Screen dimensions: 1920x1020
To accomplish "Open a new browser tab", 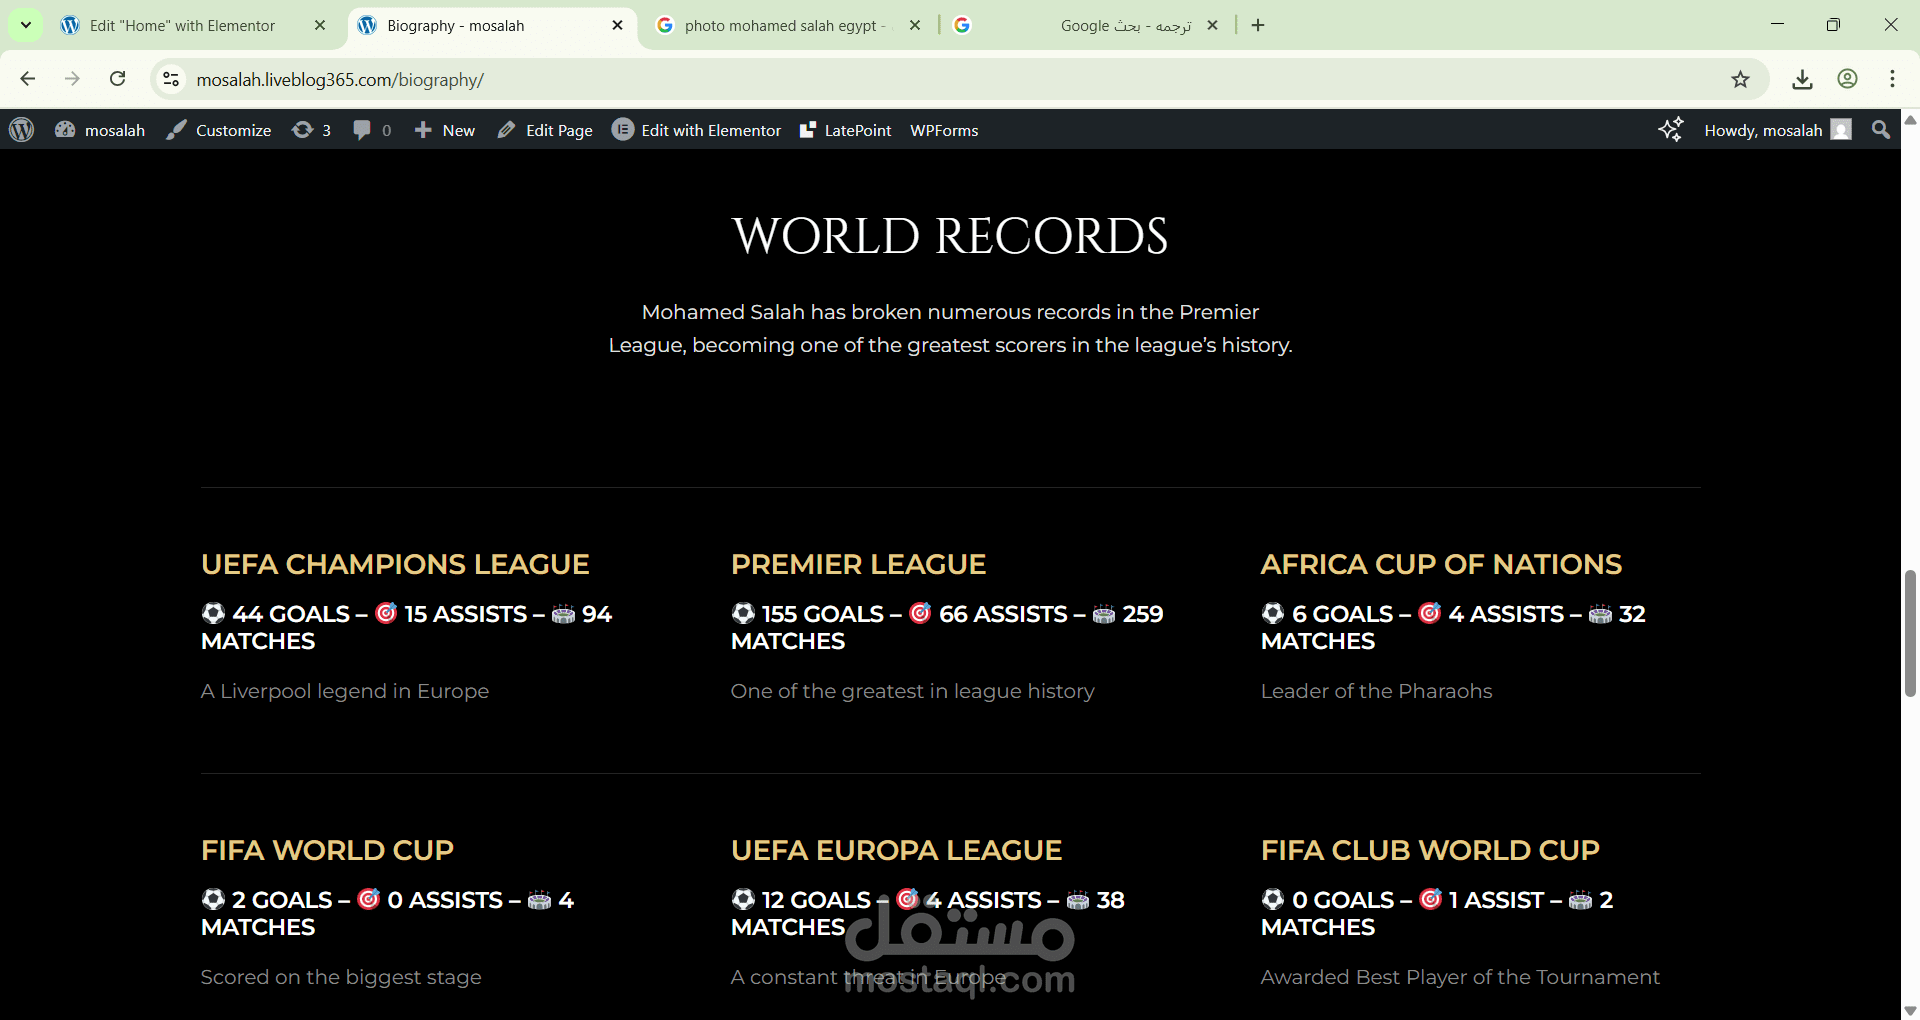I will (1258, 25).
